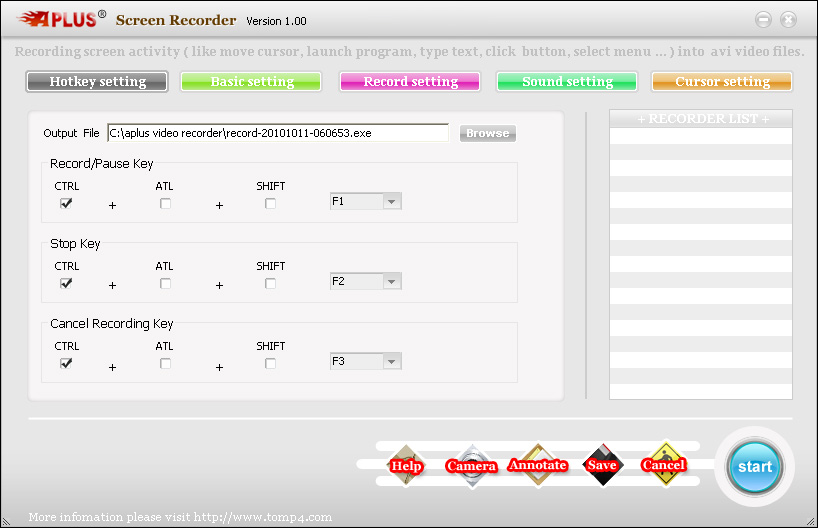This screenshot has width=818, height=528.
Task: Open the Help icon
Action: pos(406,465)
